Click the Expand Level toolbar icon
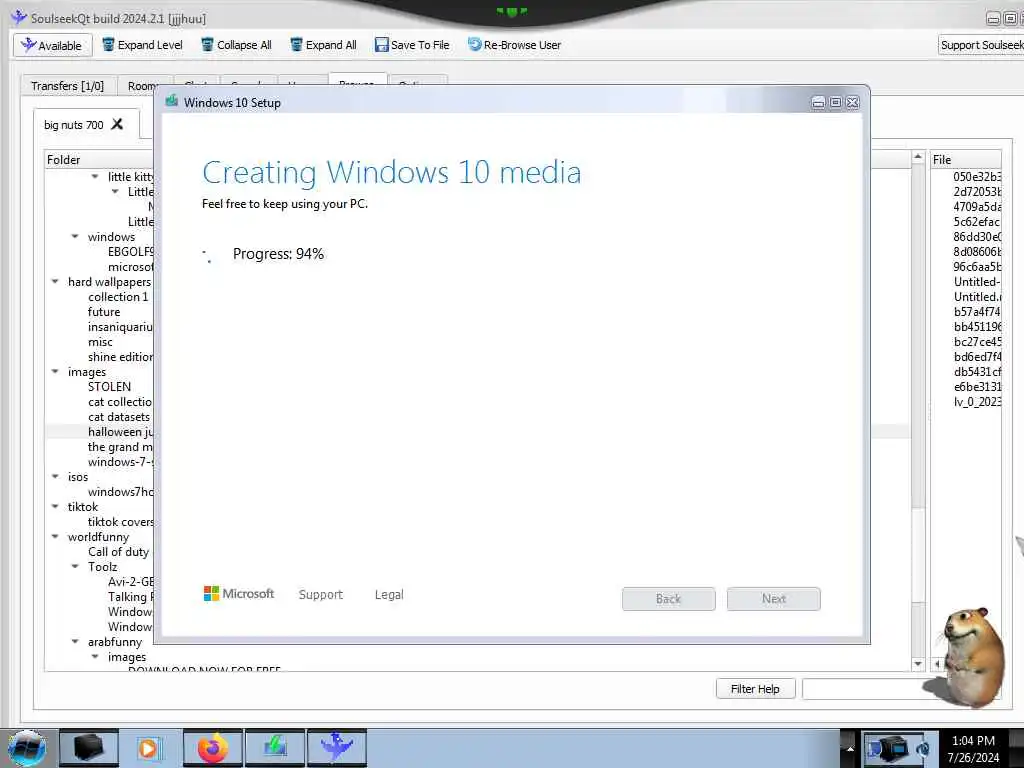 tap(108, 44)
